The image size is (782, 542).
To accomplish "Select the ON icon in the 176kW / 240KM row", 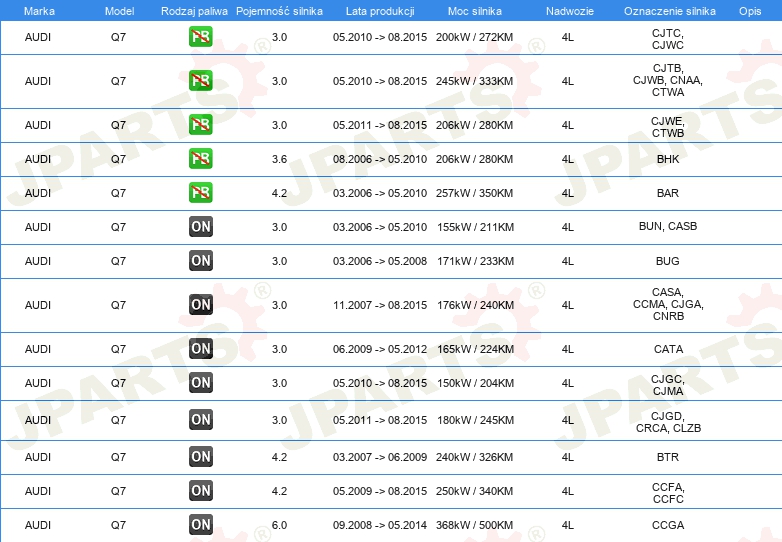I will tap(201, 305).
